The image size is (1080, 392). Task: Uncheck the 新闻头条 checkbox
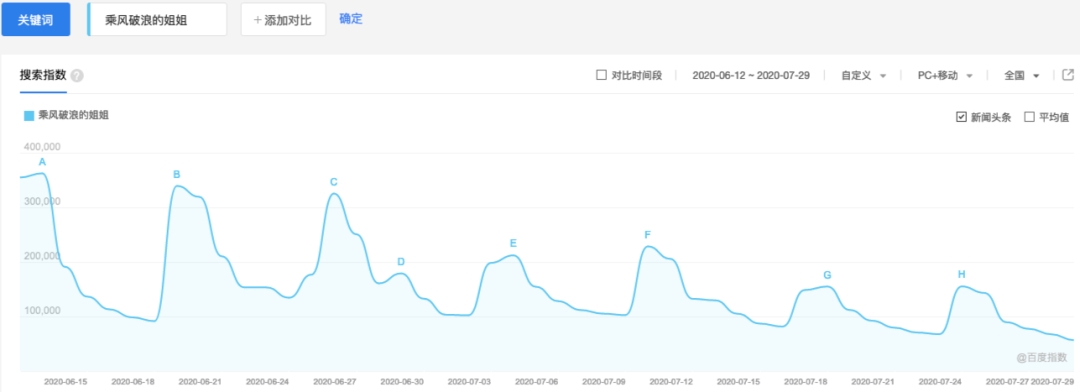(x=962, y=117)
